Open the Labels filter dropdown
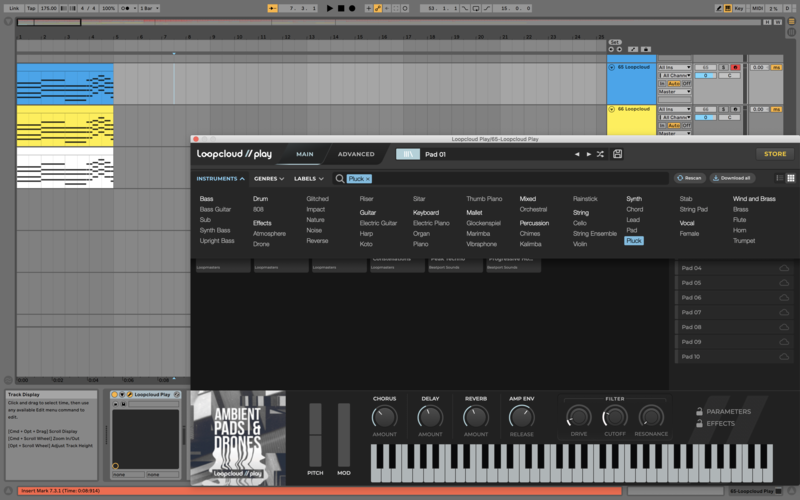Screen dimensions: 800x500 click(308, 178)
